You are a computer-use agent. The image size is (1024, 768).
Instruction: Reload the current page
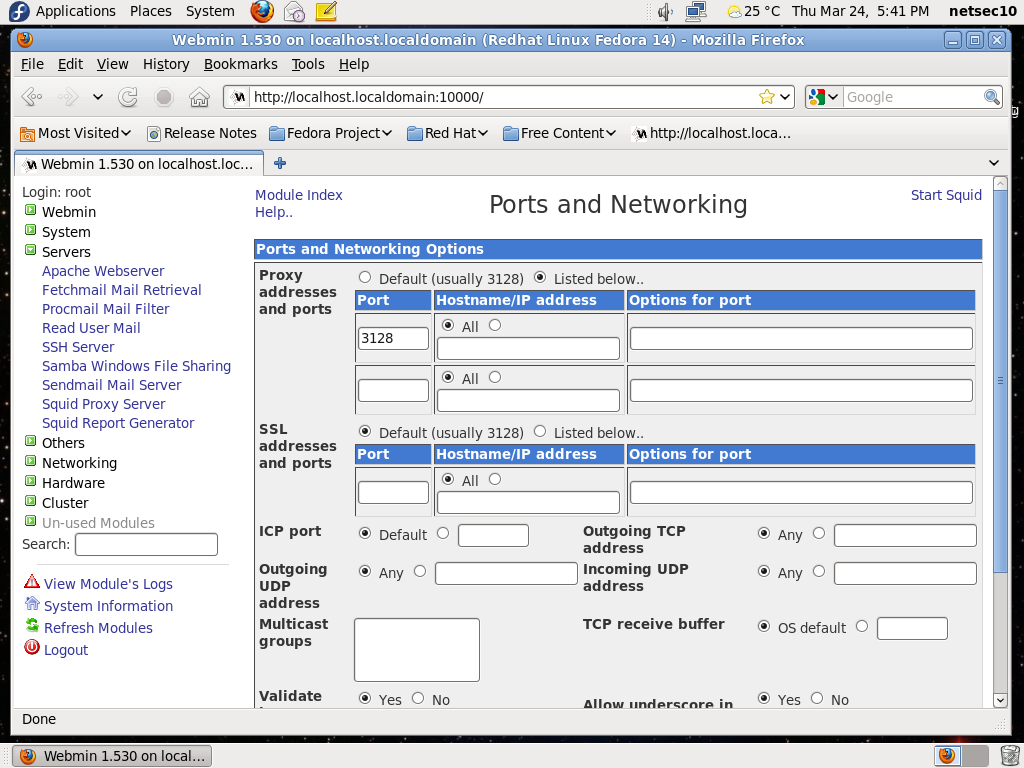click(x=128, y=97)
